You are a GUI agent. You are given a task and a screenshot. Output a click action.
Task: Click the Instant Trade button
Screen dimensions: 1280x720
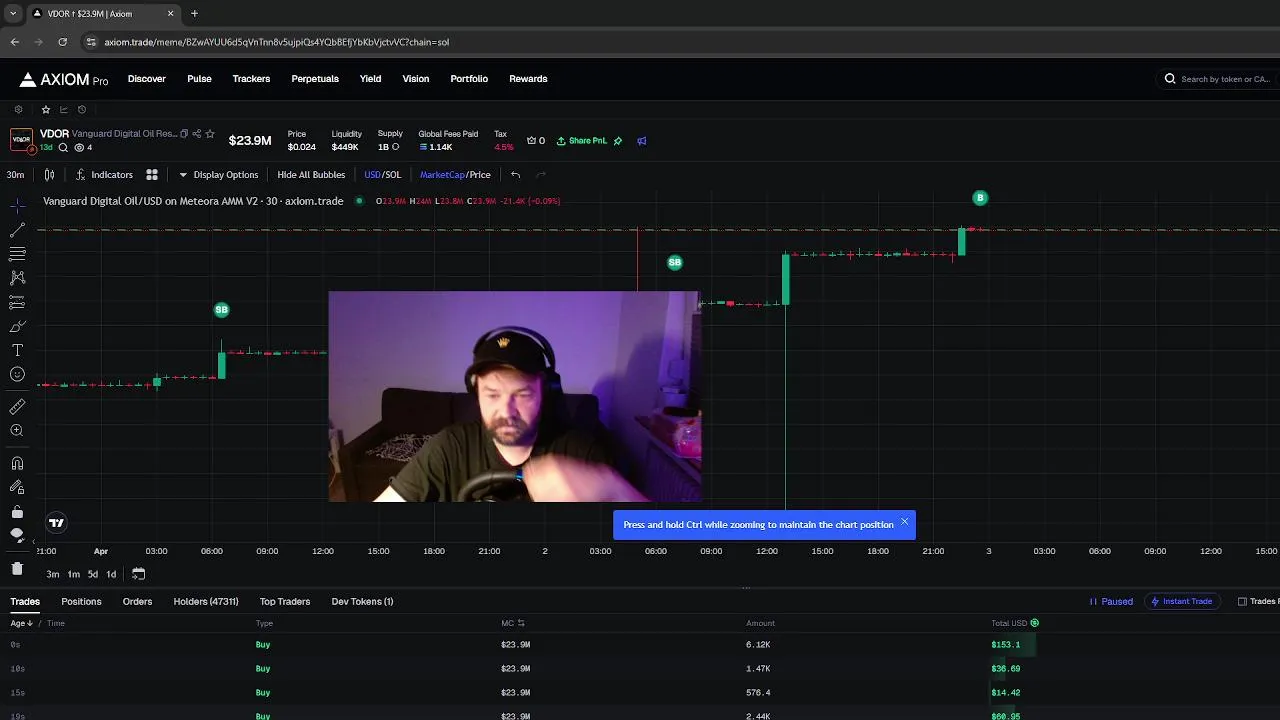[x=1182, y=601]
